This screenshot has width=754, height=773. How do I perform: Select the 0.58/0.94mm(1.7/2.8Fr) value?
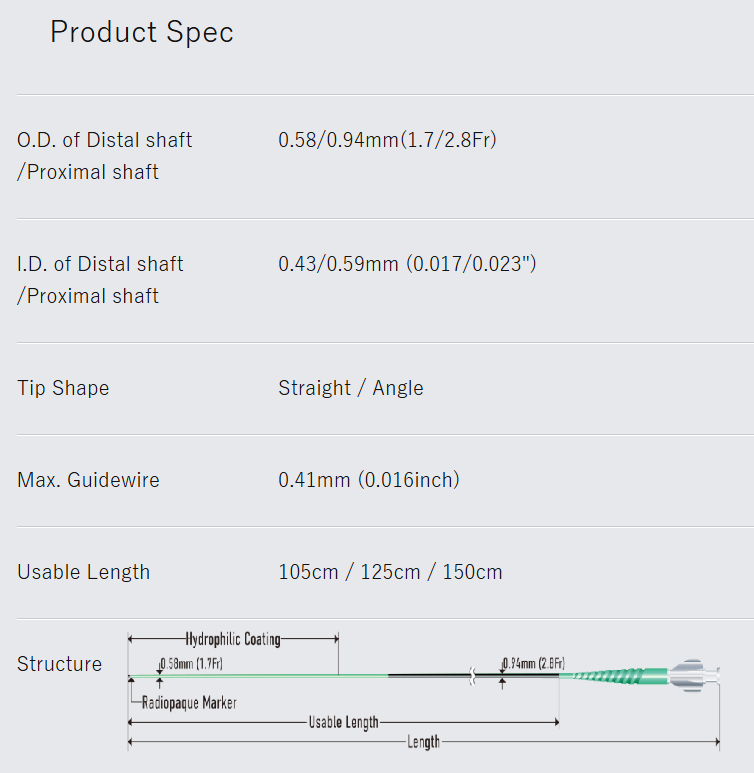387,140
